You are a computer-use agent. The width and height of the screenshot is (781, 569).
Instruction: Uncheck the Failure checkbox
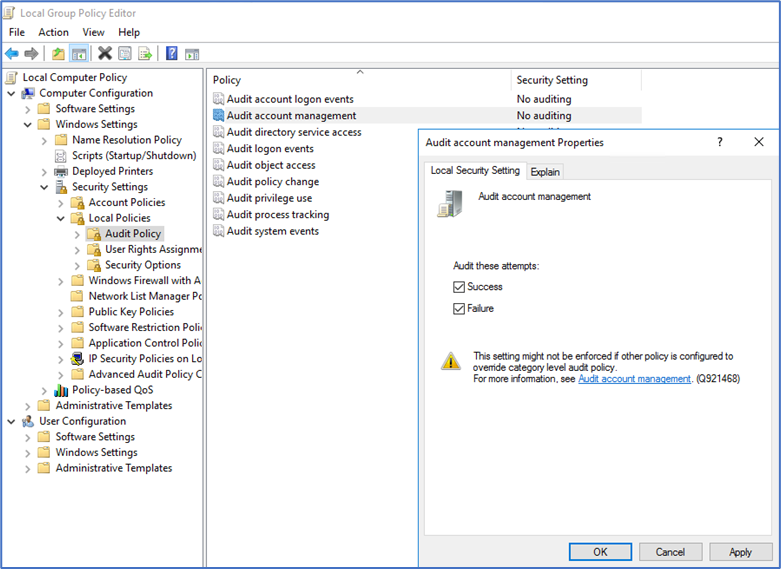[x=460, y=309]
